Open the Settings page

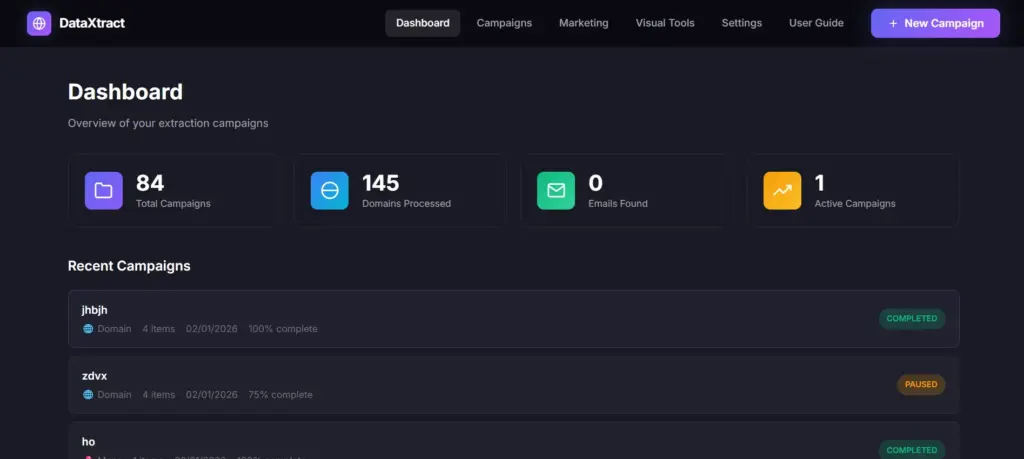tap(742, 24)
